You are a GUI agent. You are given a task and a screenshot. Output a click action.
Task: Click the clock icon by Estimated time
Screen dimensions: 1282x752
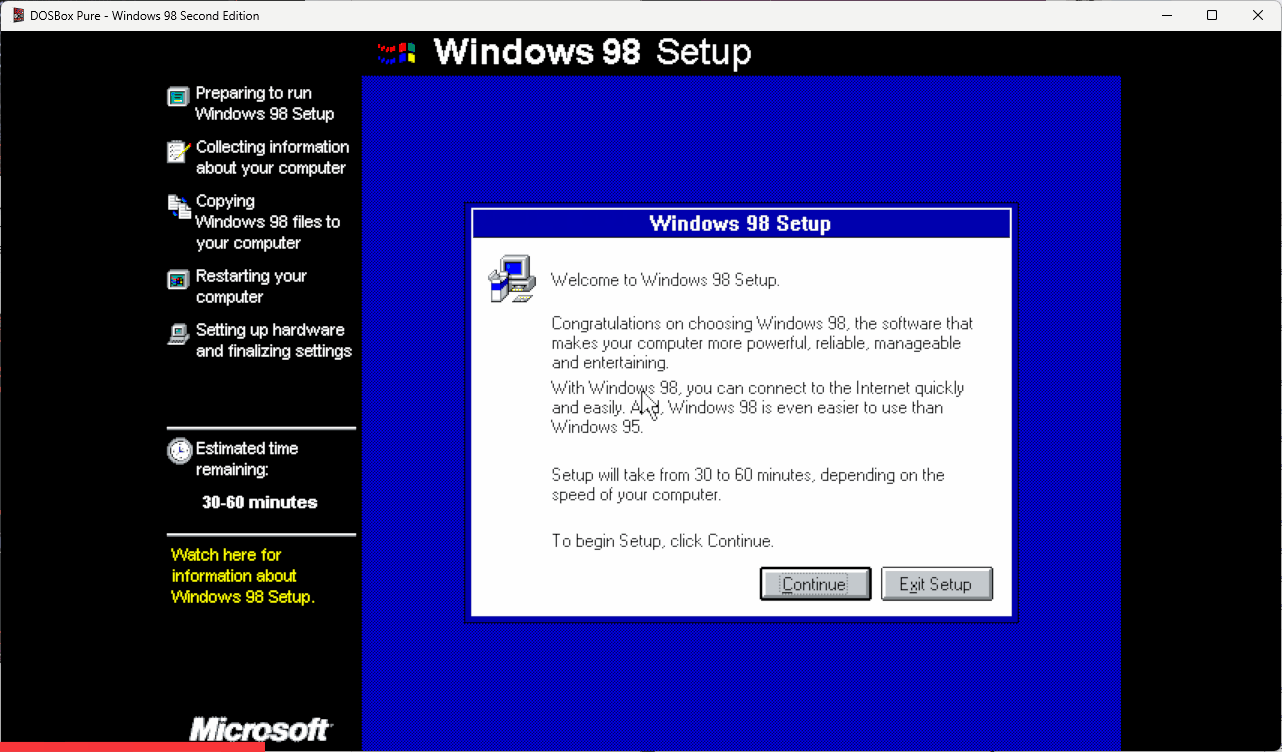[179, 451]
